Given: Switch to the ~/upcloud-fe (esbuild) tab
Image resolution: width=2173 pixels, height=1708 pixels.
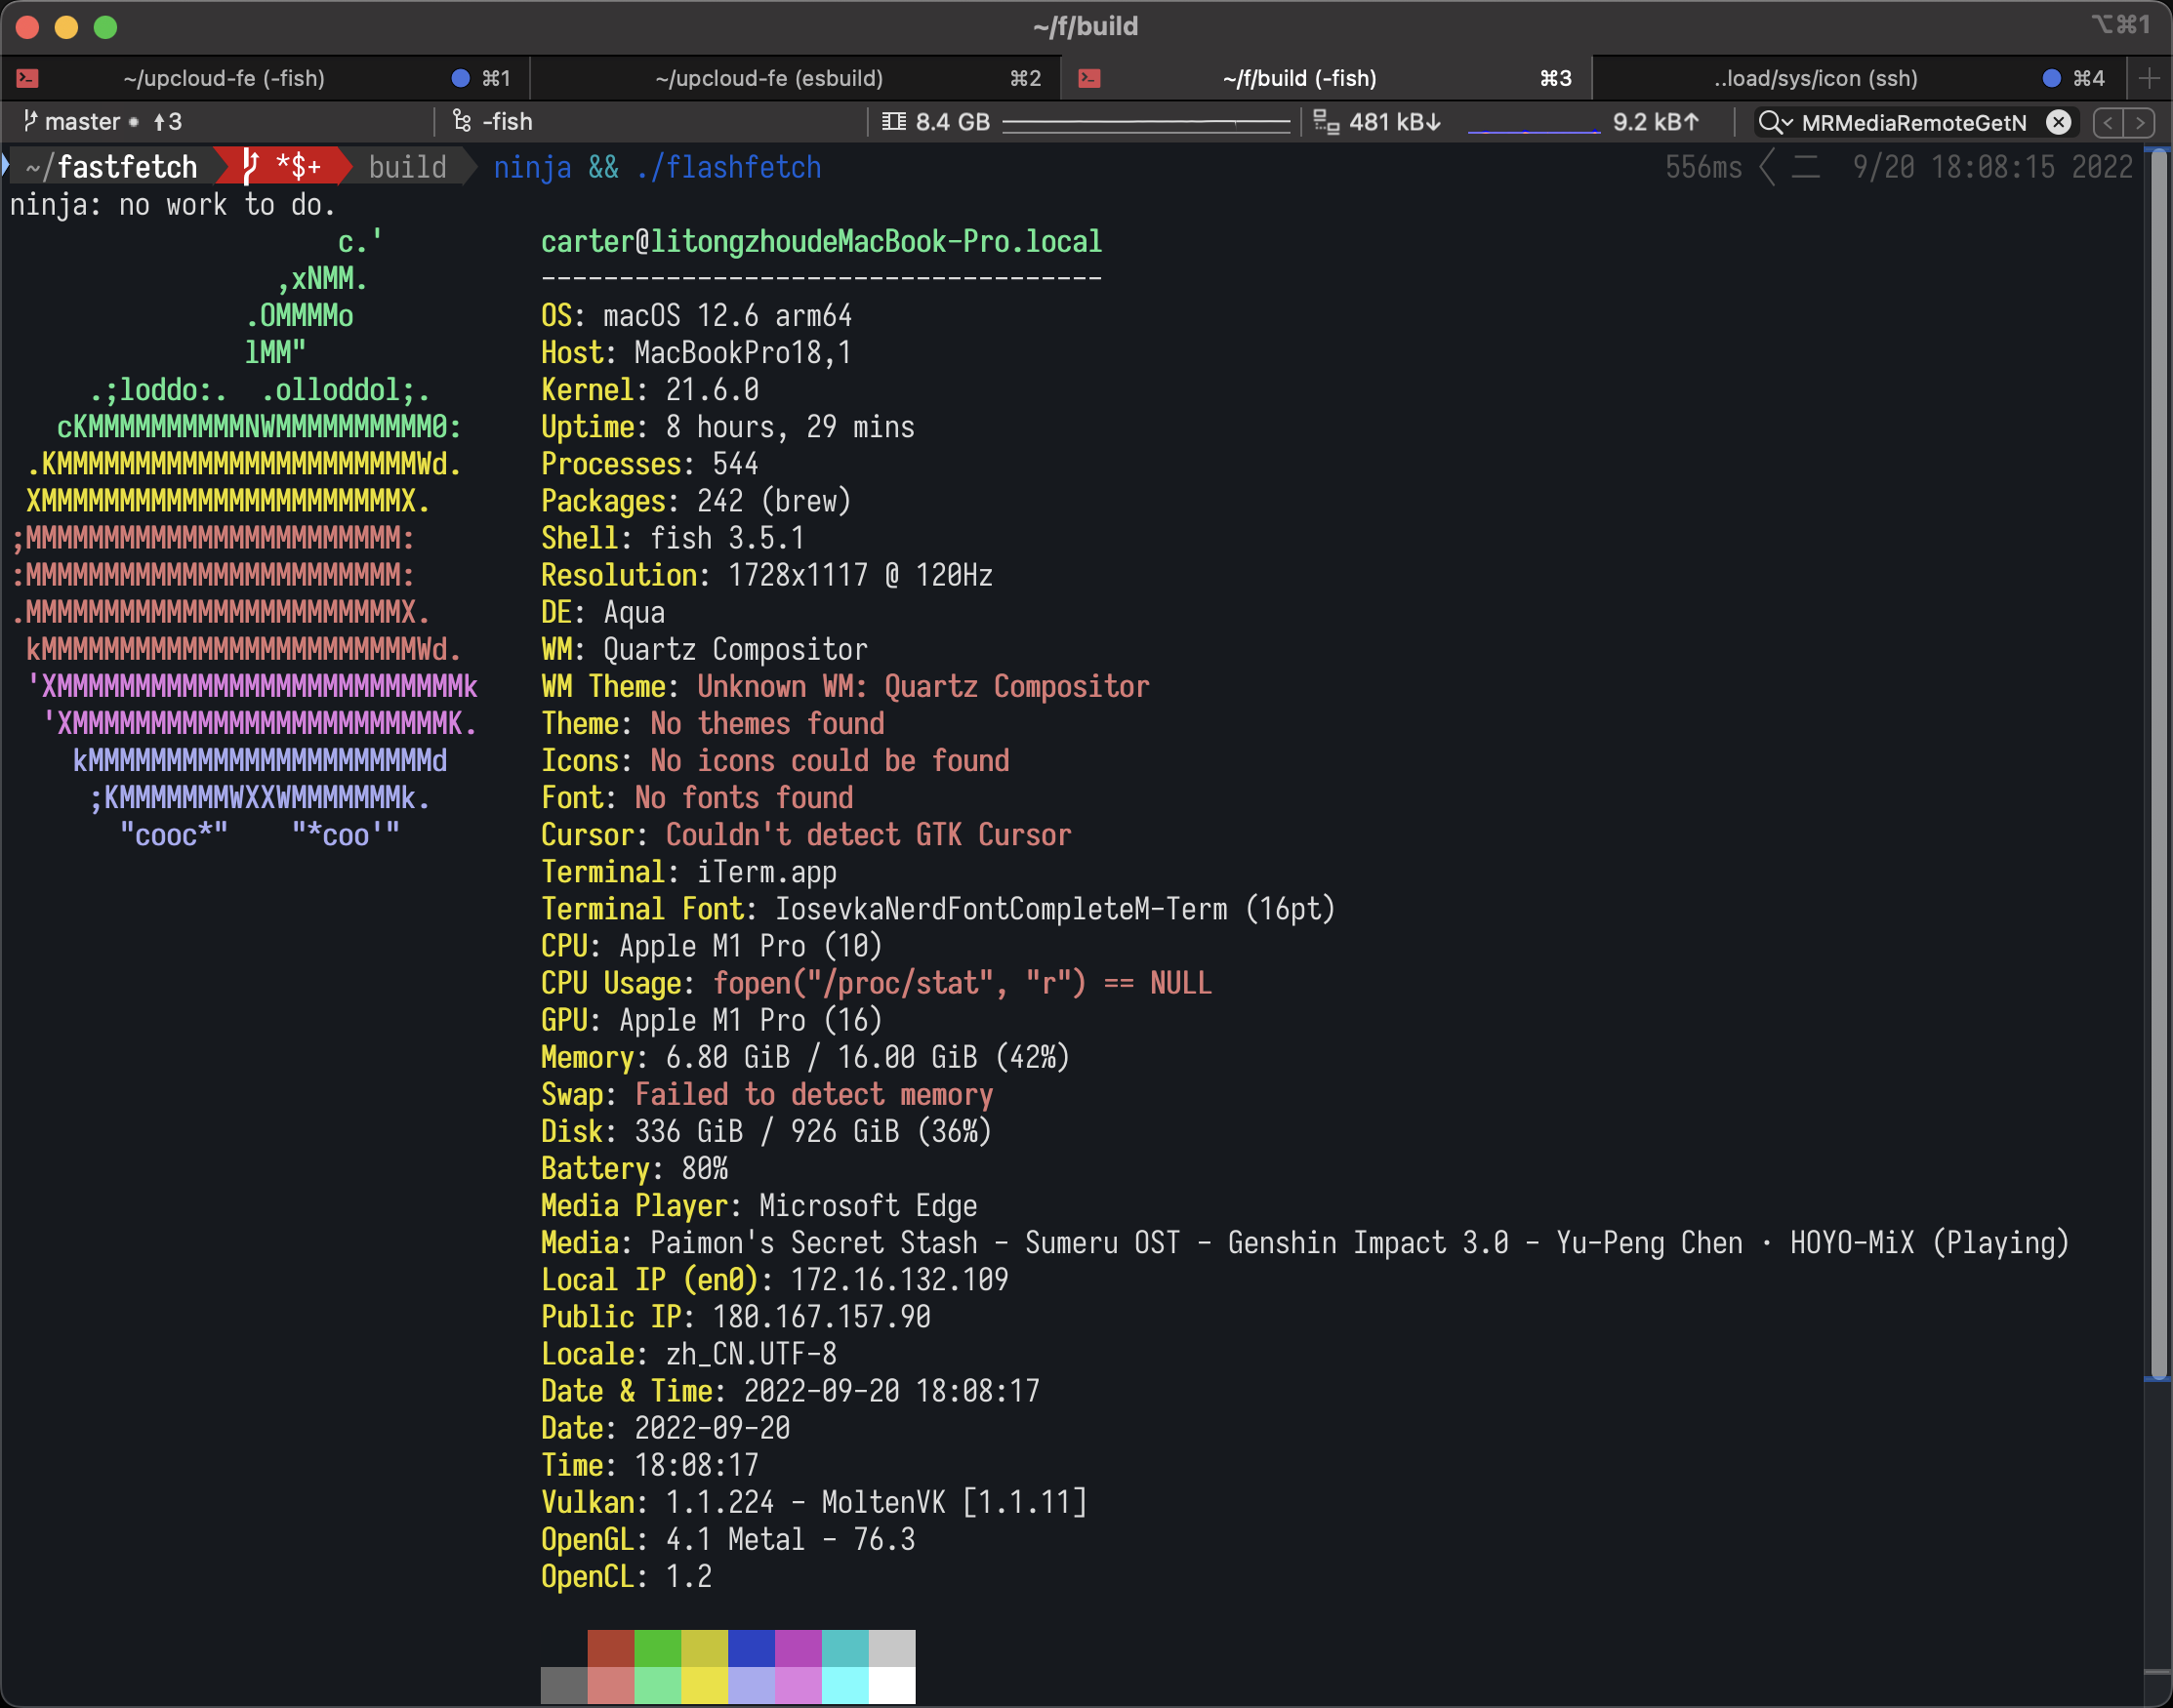Looking at the screenshot, I should pos(768,78).
